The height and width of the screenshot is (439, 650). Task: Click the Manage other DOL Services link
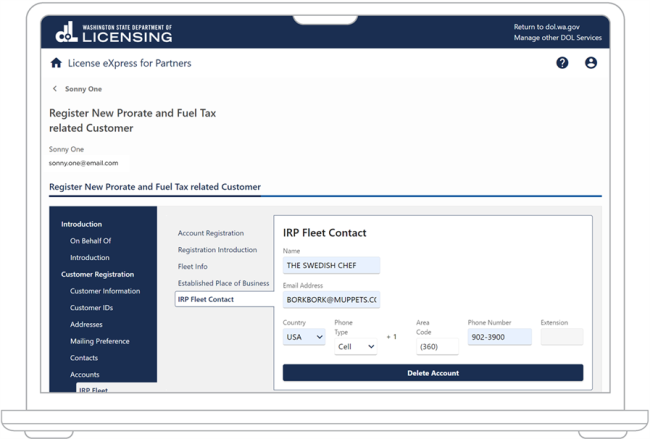pyautogui.click(x=557, y=38)
